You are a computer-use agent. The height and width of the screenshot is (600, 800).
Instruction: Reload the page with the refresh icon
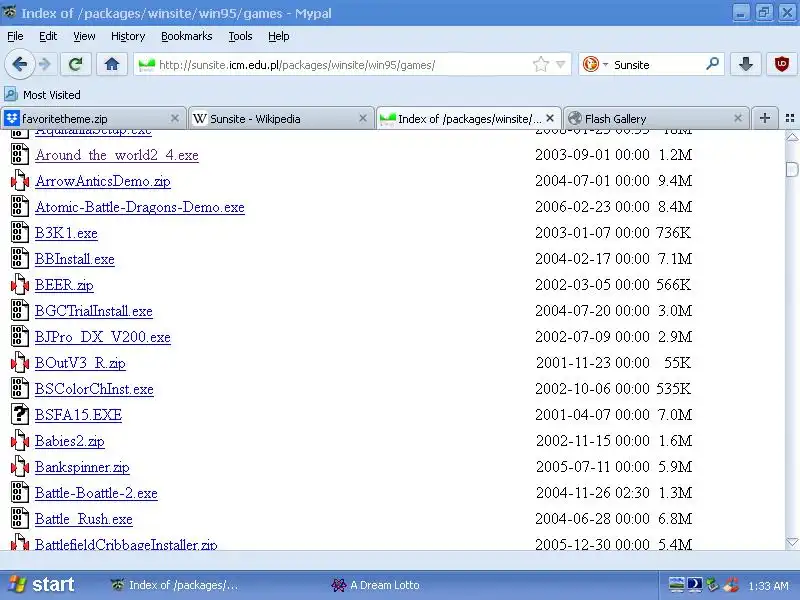76,64
